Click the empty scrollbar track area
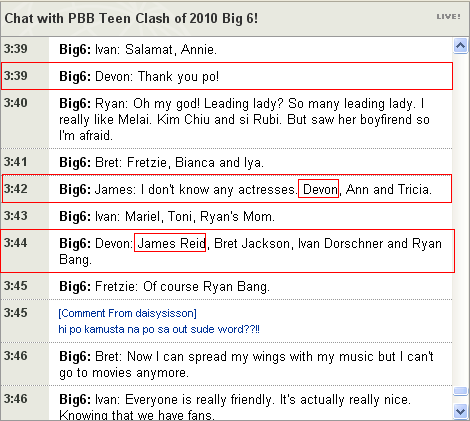470x421 pixels. [461, 220]
